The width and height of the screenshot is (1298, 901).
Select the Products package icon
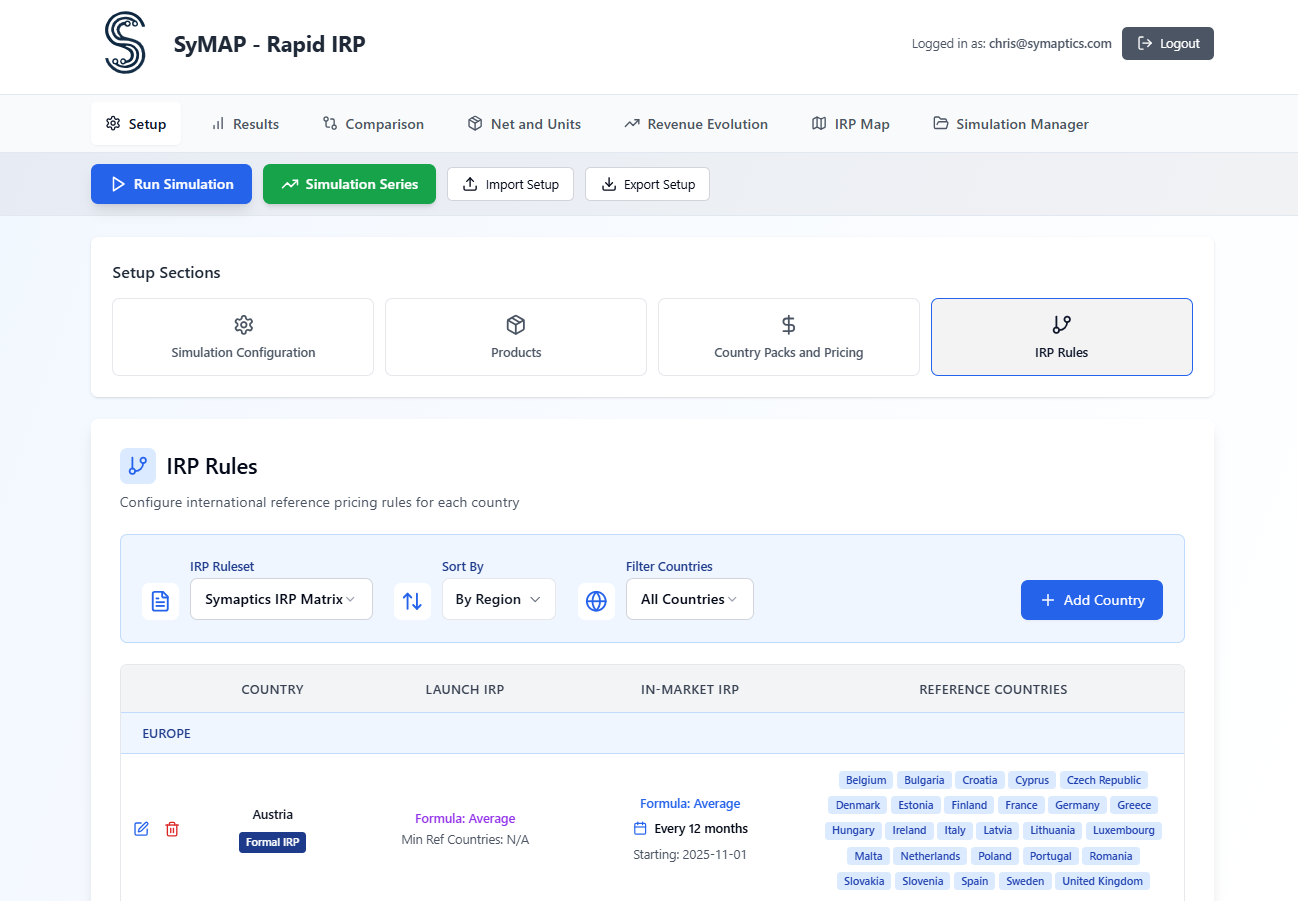(515, 325)
